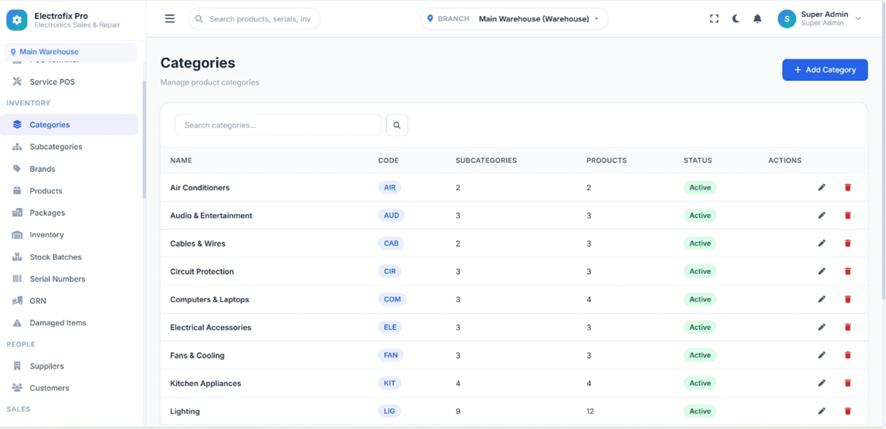
Task: Click Active status for Kitchen Appliances
Action: pos(700,383)
